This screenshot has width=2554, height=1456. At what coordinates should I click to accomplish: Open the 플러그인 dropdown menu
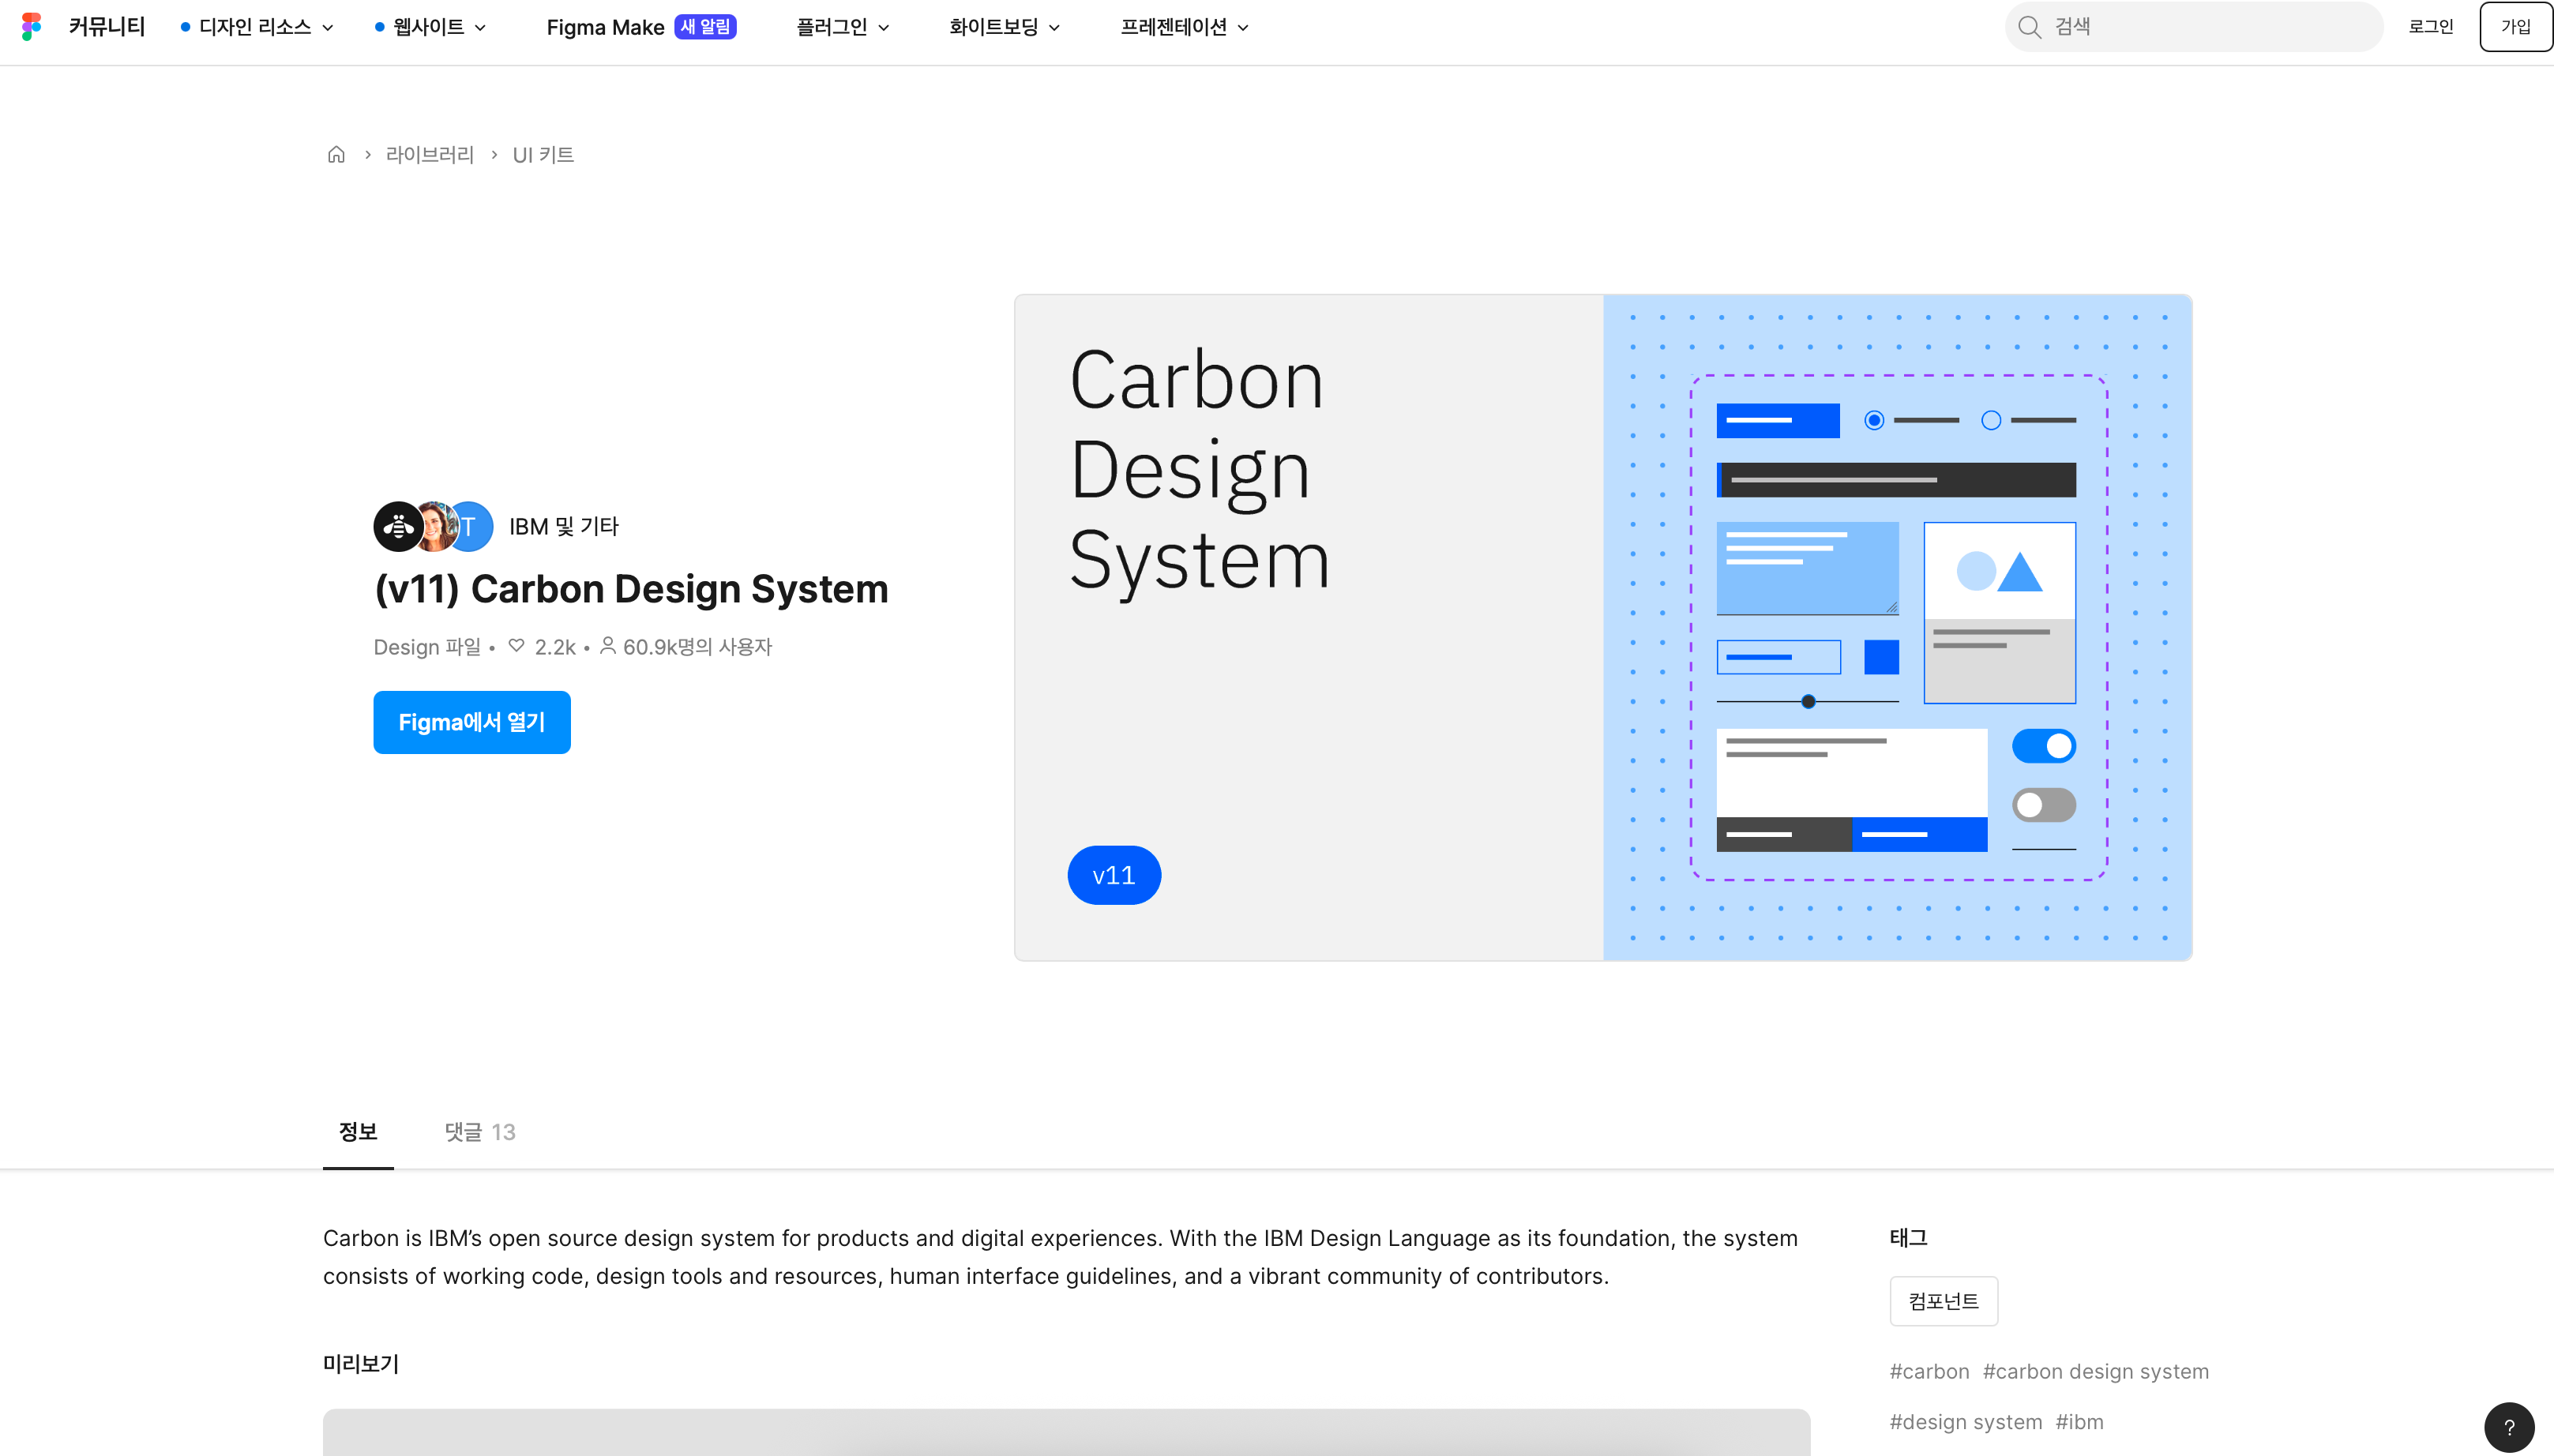(x=842, y=27)
